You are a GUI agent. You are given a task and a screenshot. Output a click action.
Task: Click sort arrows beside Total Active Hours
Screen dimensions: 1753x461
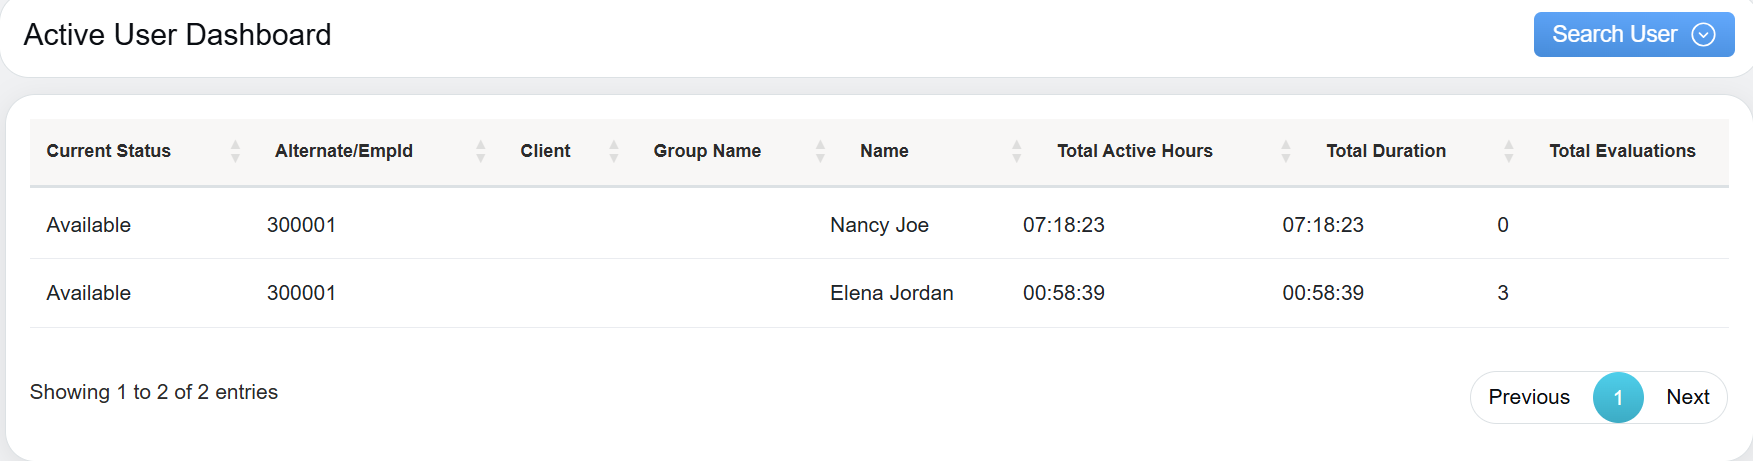tap(1286, 151)
